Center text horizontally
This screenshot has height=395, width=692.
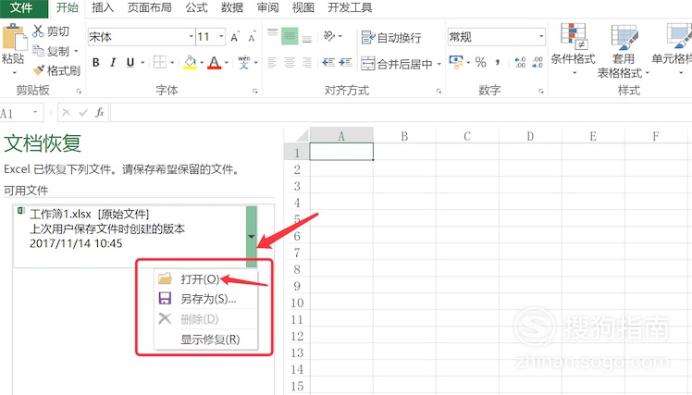290,63
